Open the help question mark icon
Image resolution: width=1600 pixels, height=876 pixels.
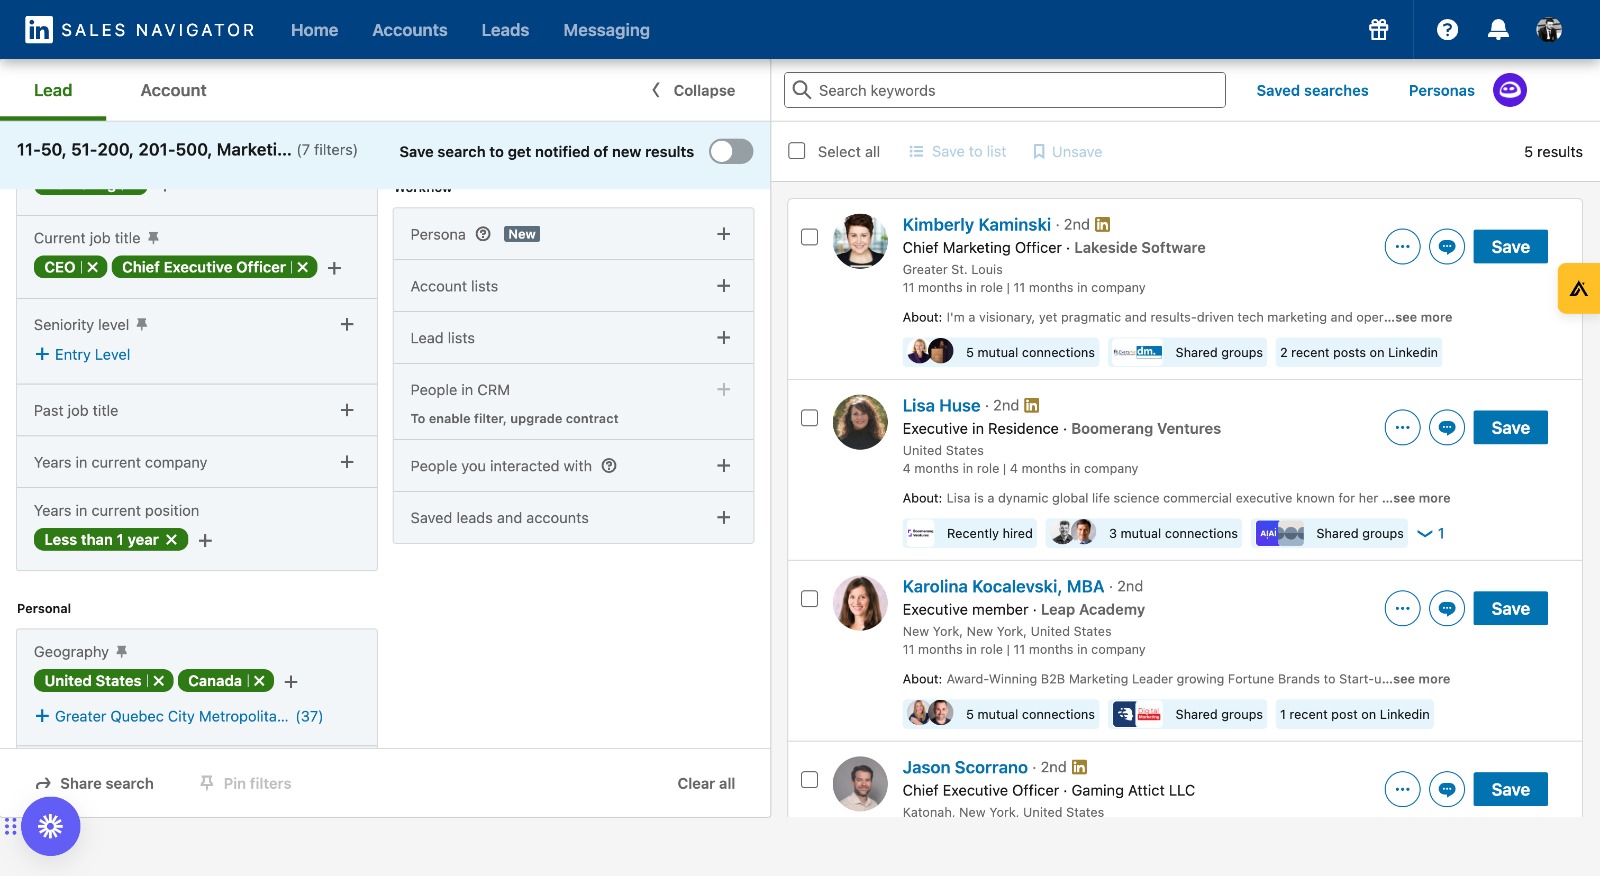point(1447,30)
